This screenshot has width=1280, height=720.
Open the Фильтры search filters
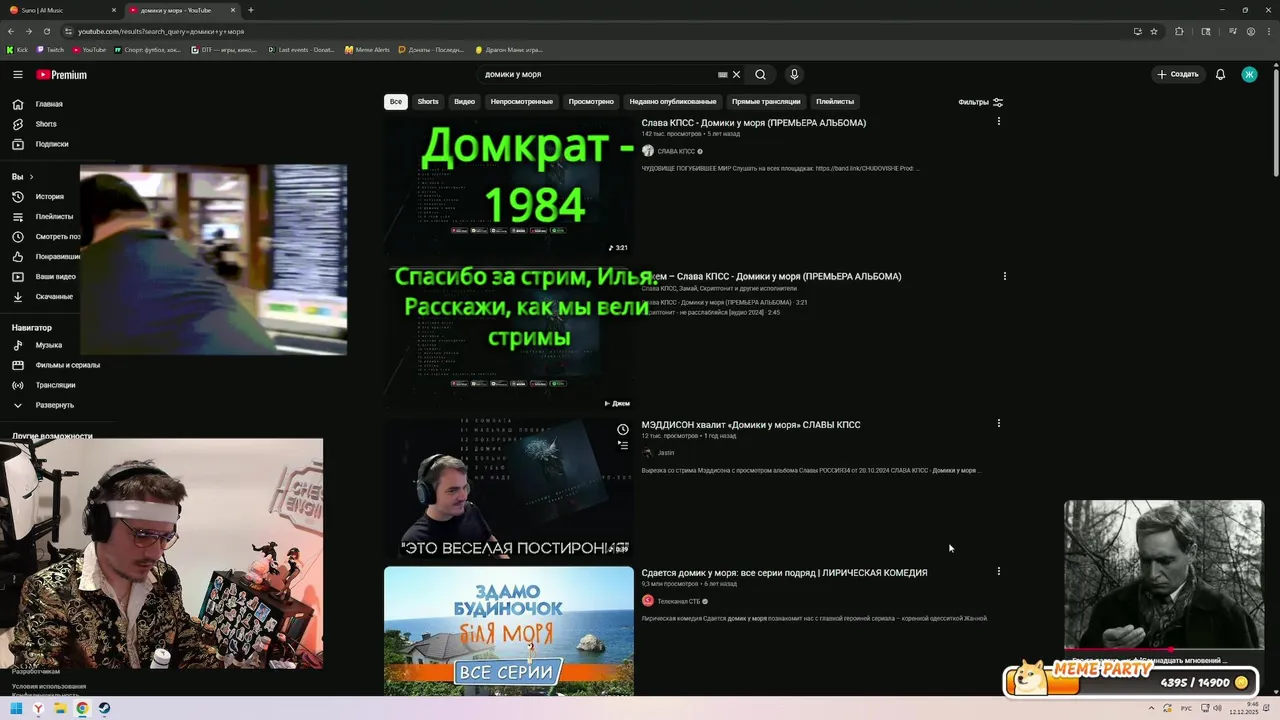[x=980, y=102]
